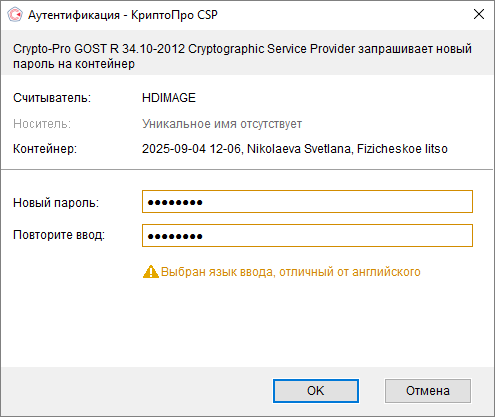Click the Новый пароль label
The image size is (495, 417).
[56, 203]
